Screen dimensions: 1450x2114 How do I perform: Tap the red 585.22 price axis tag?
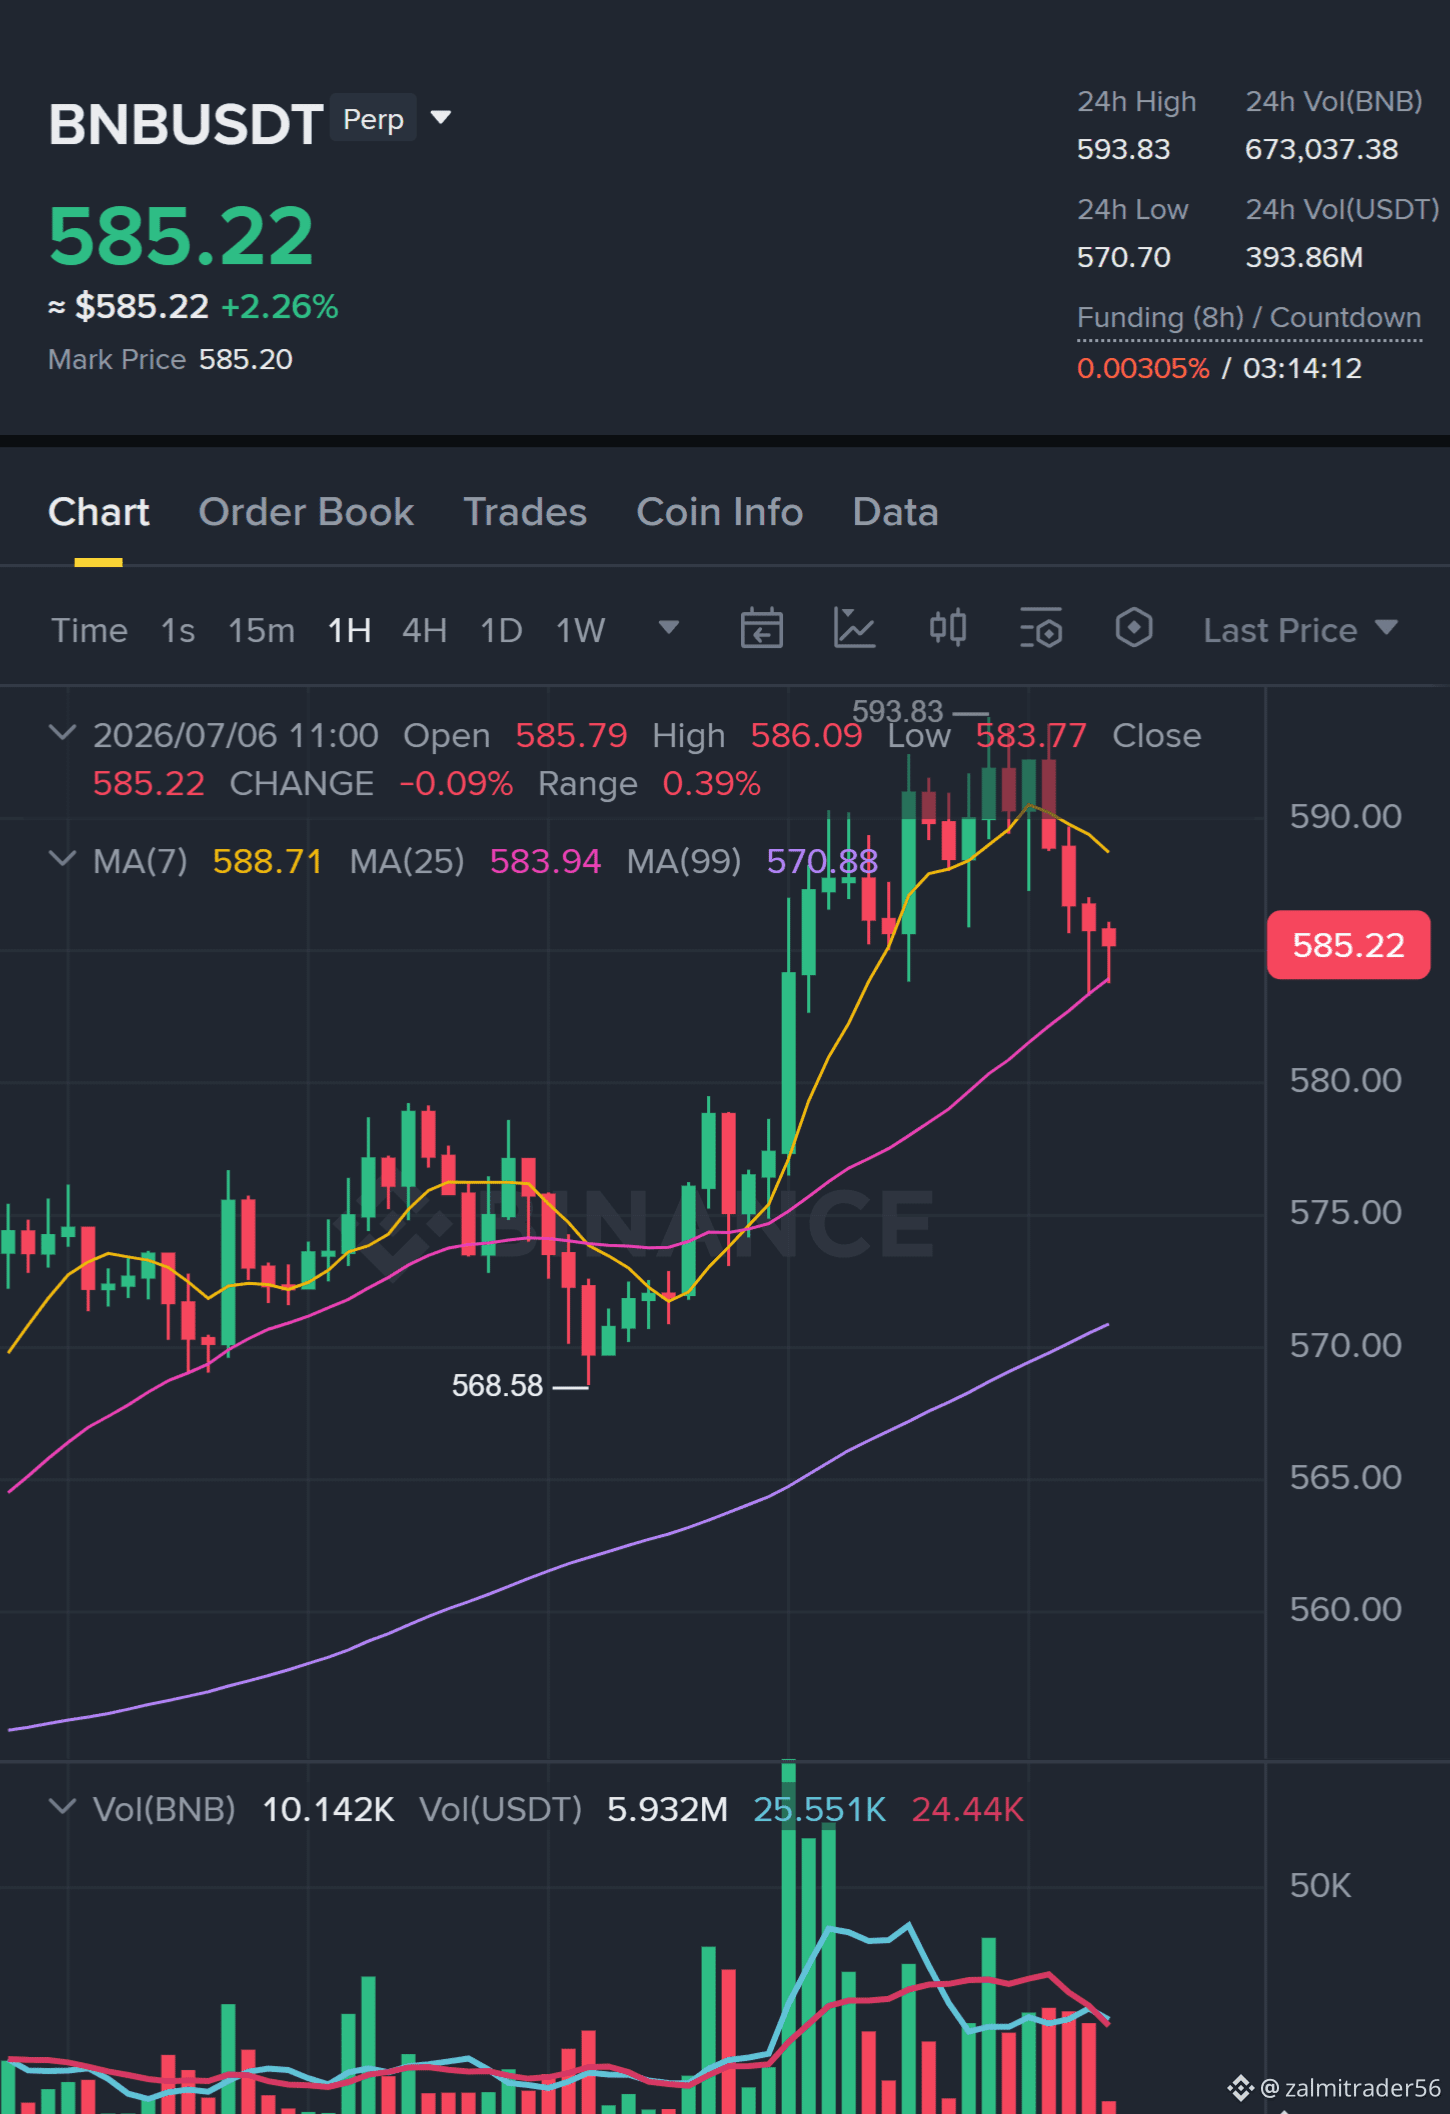click(x=1348, y=945)
